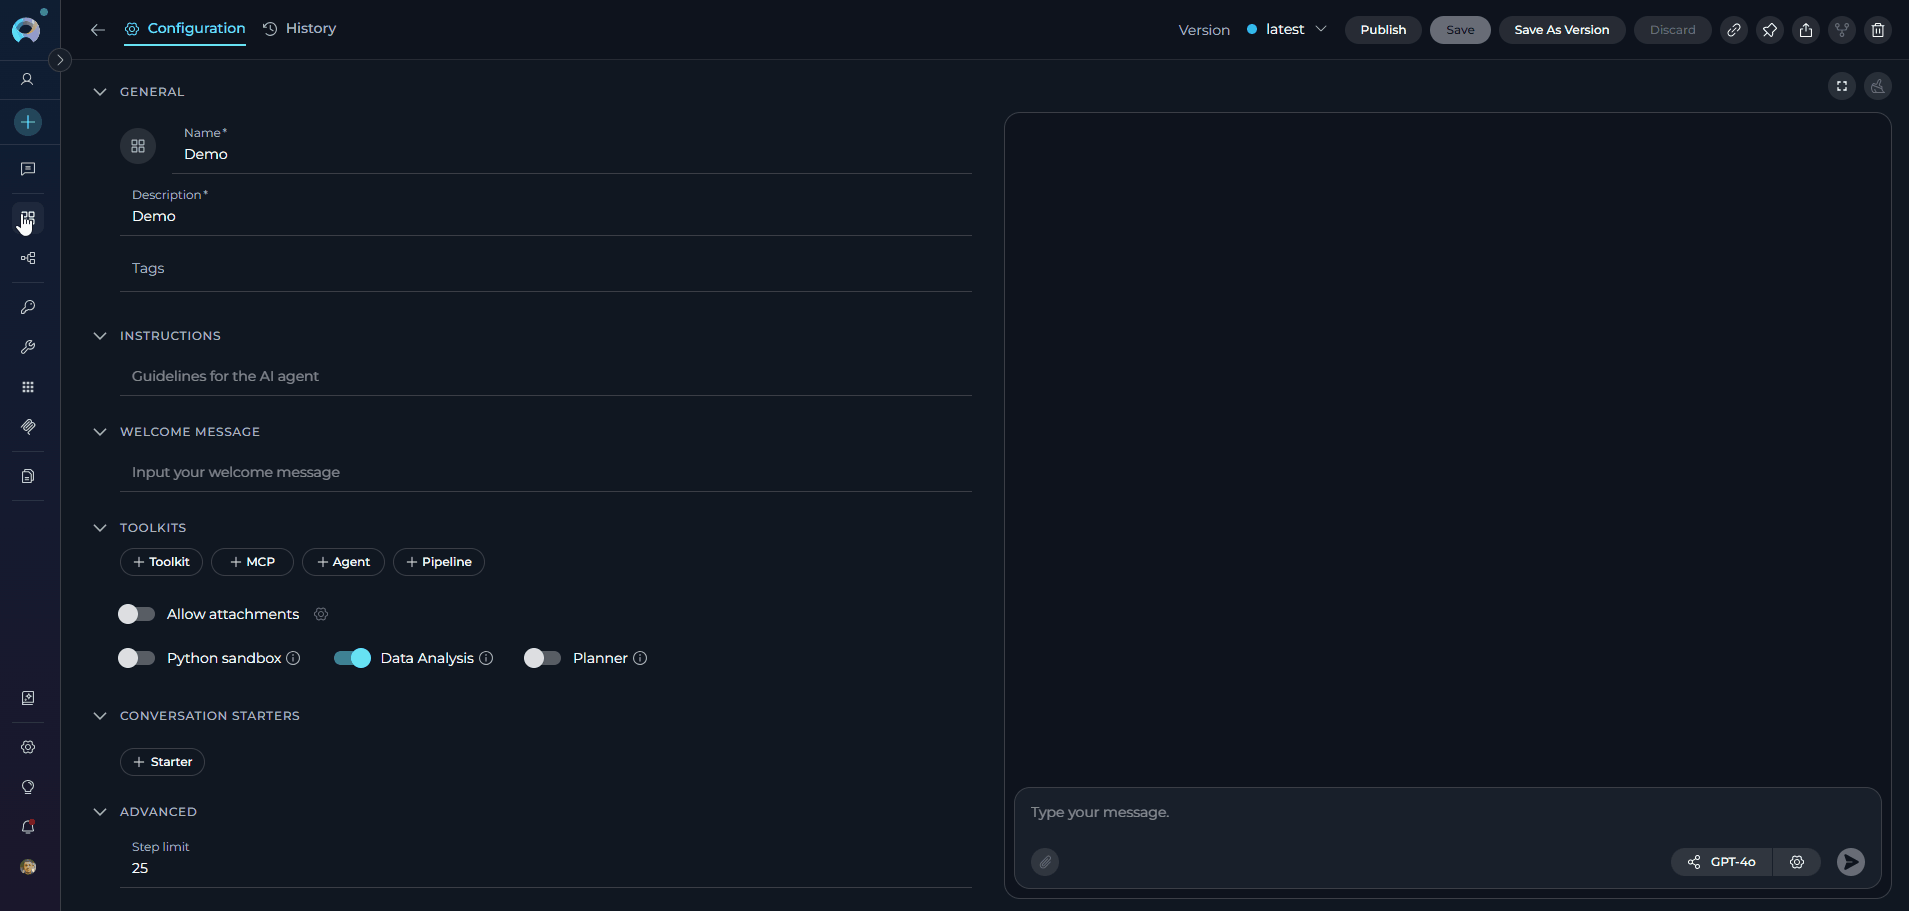Open the artifacts documents sidebar icon
Image resolution: width=1909 pixels, height=911 pixels.
pyautogui.click(x=28, y=476)
